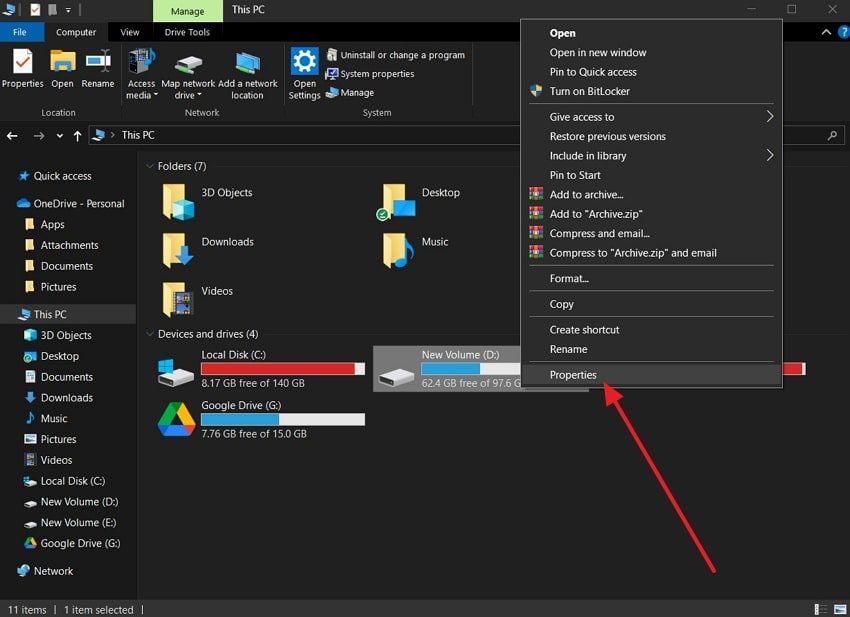Click the Back navigation arrow
This screenshot has width=850, height=617.
pyautogui.click(x=12, y=136)
